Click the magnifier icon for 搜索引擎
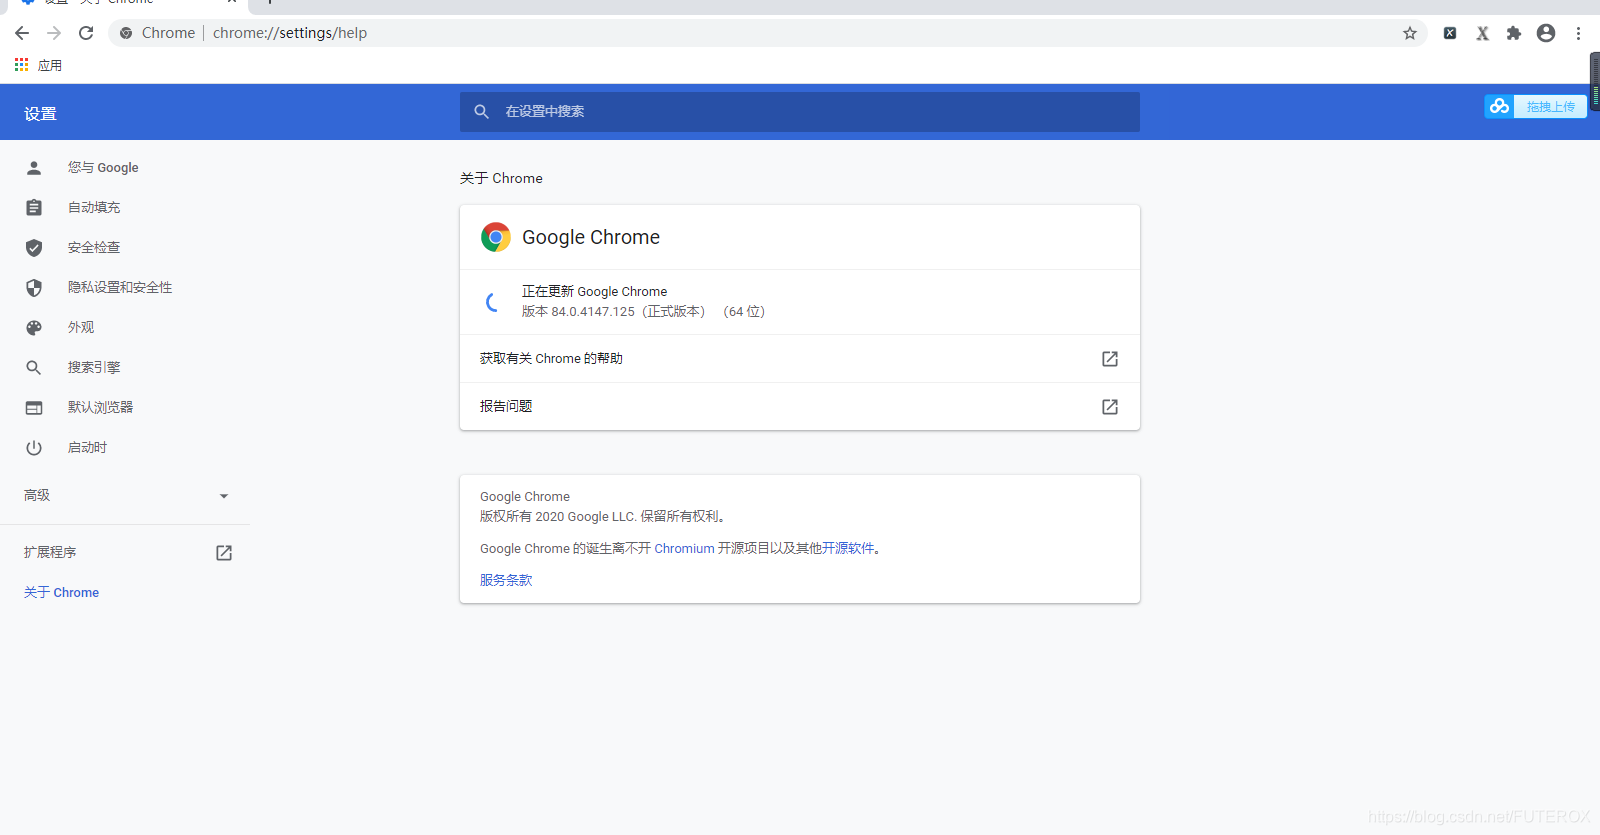This screenshot has height=835, width=1600. 34,368
